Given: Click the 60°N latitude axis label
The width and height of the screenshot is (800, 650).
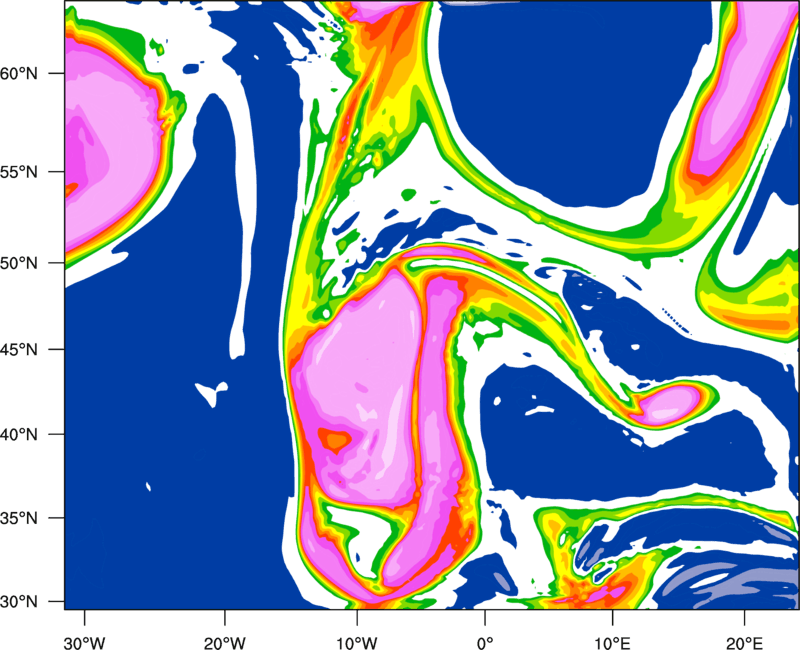Looking at the screenshot, I should 19,73.
